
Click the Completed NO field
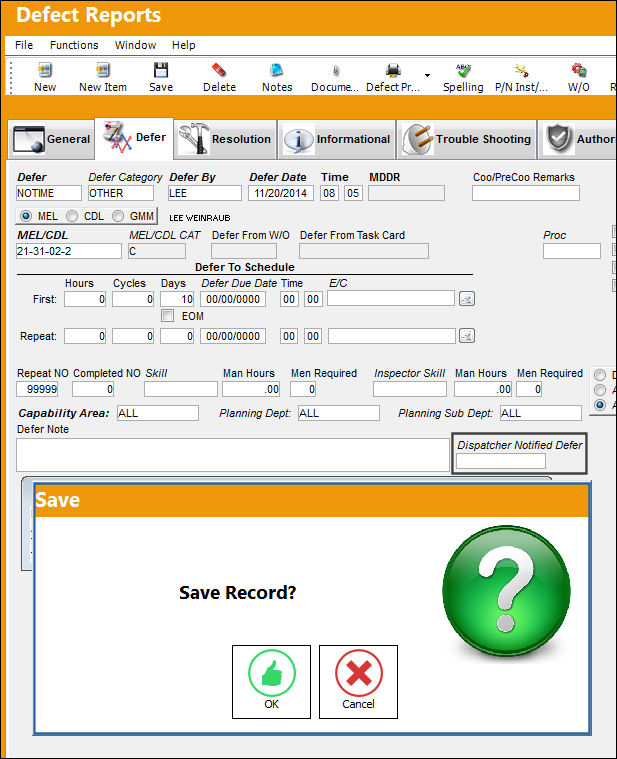93,389
